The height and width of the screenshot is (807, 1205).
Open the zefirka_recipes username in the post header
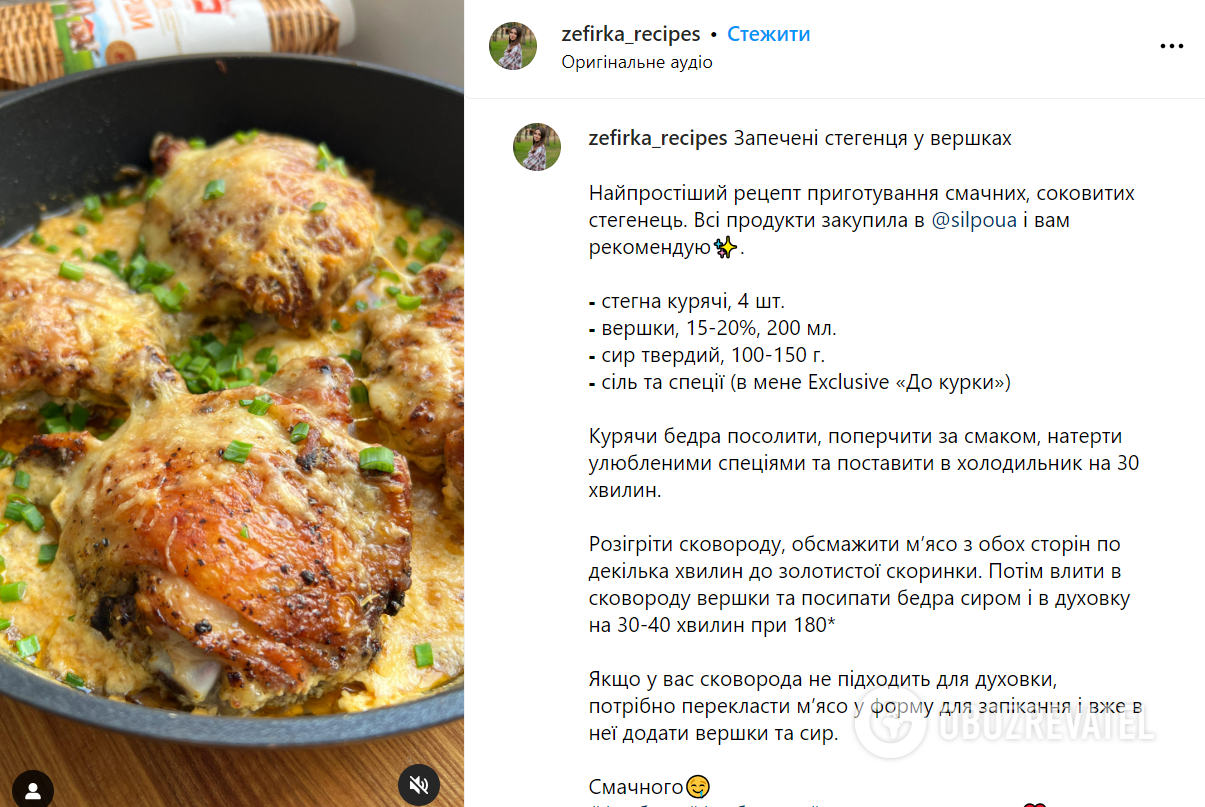pos(631,34)
